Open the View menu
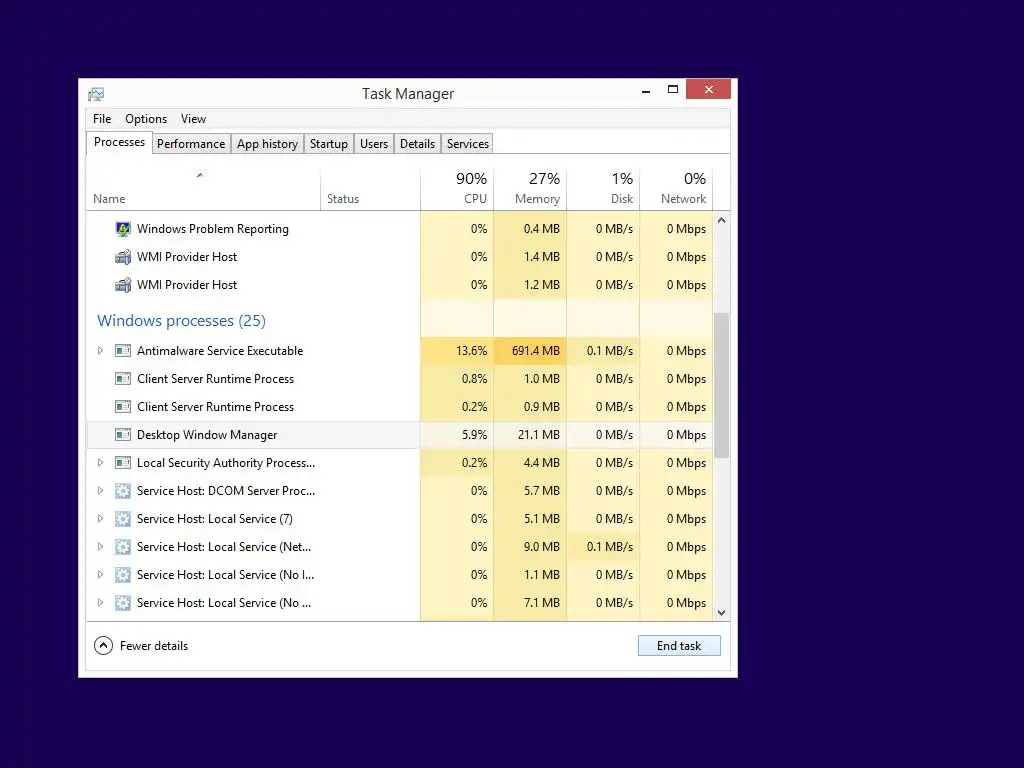Screen dimensions: 1024x768 click(193, 119)
